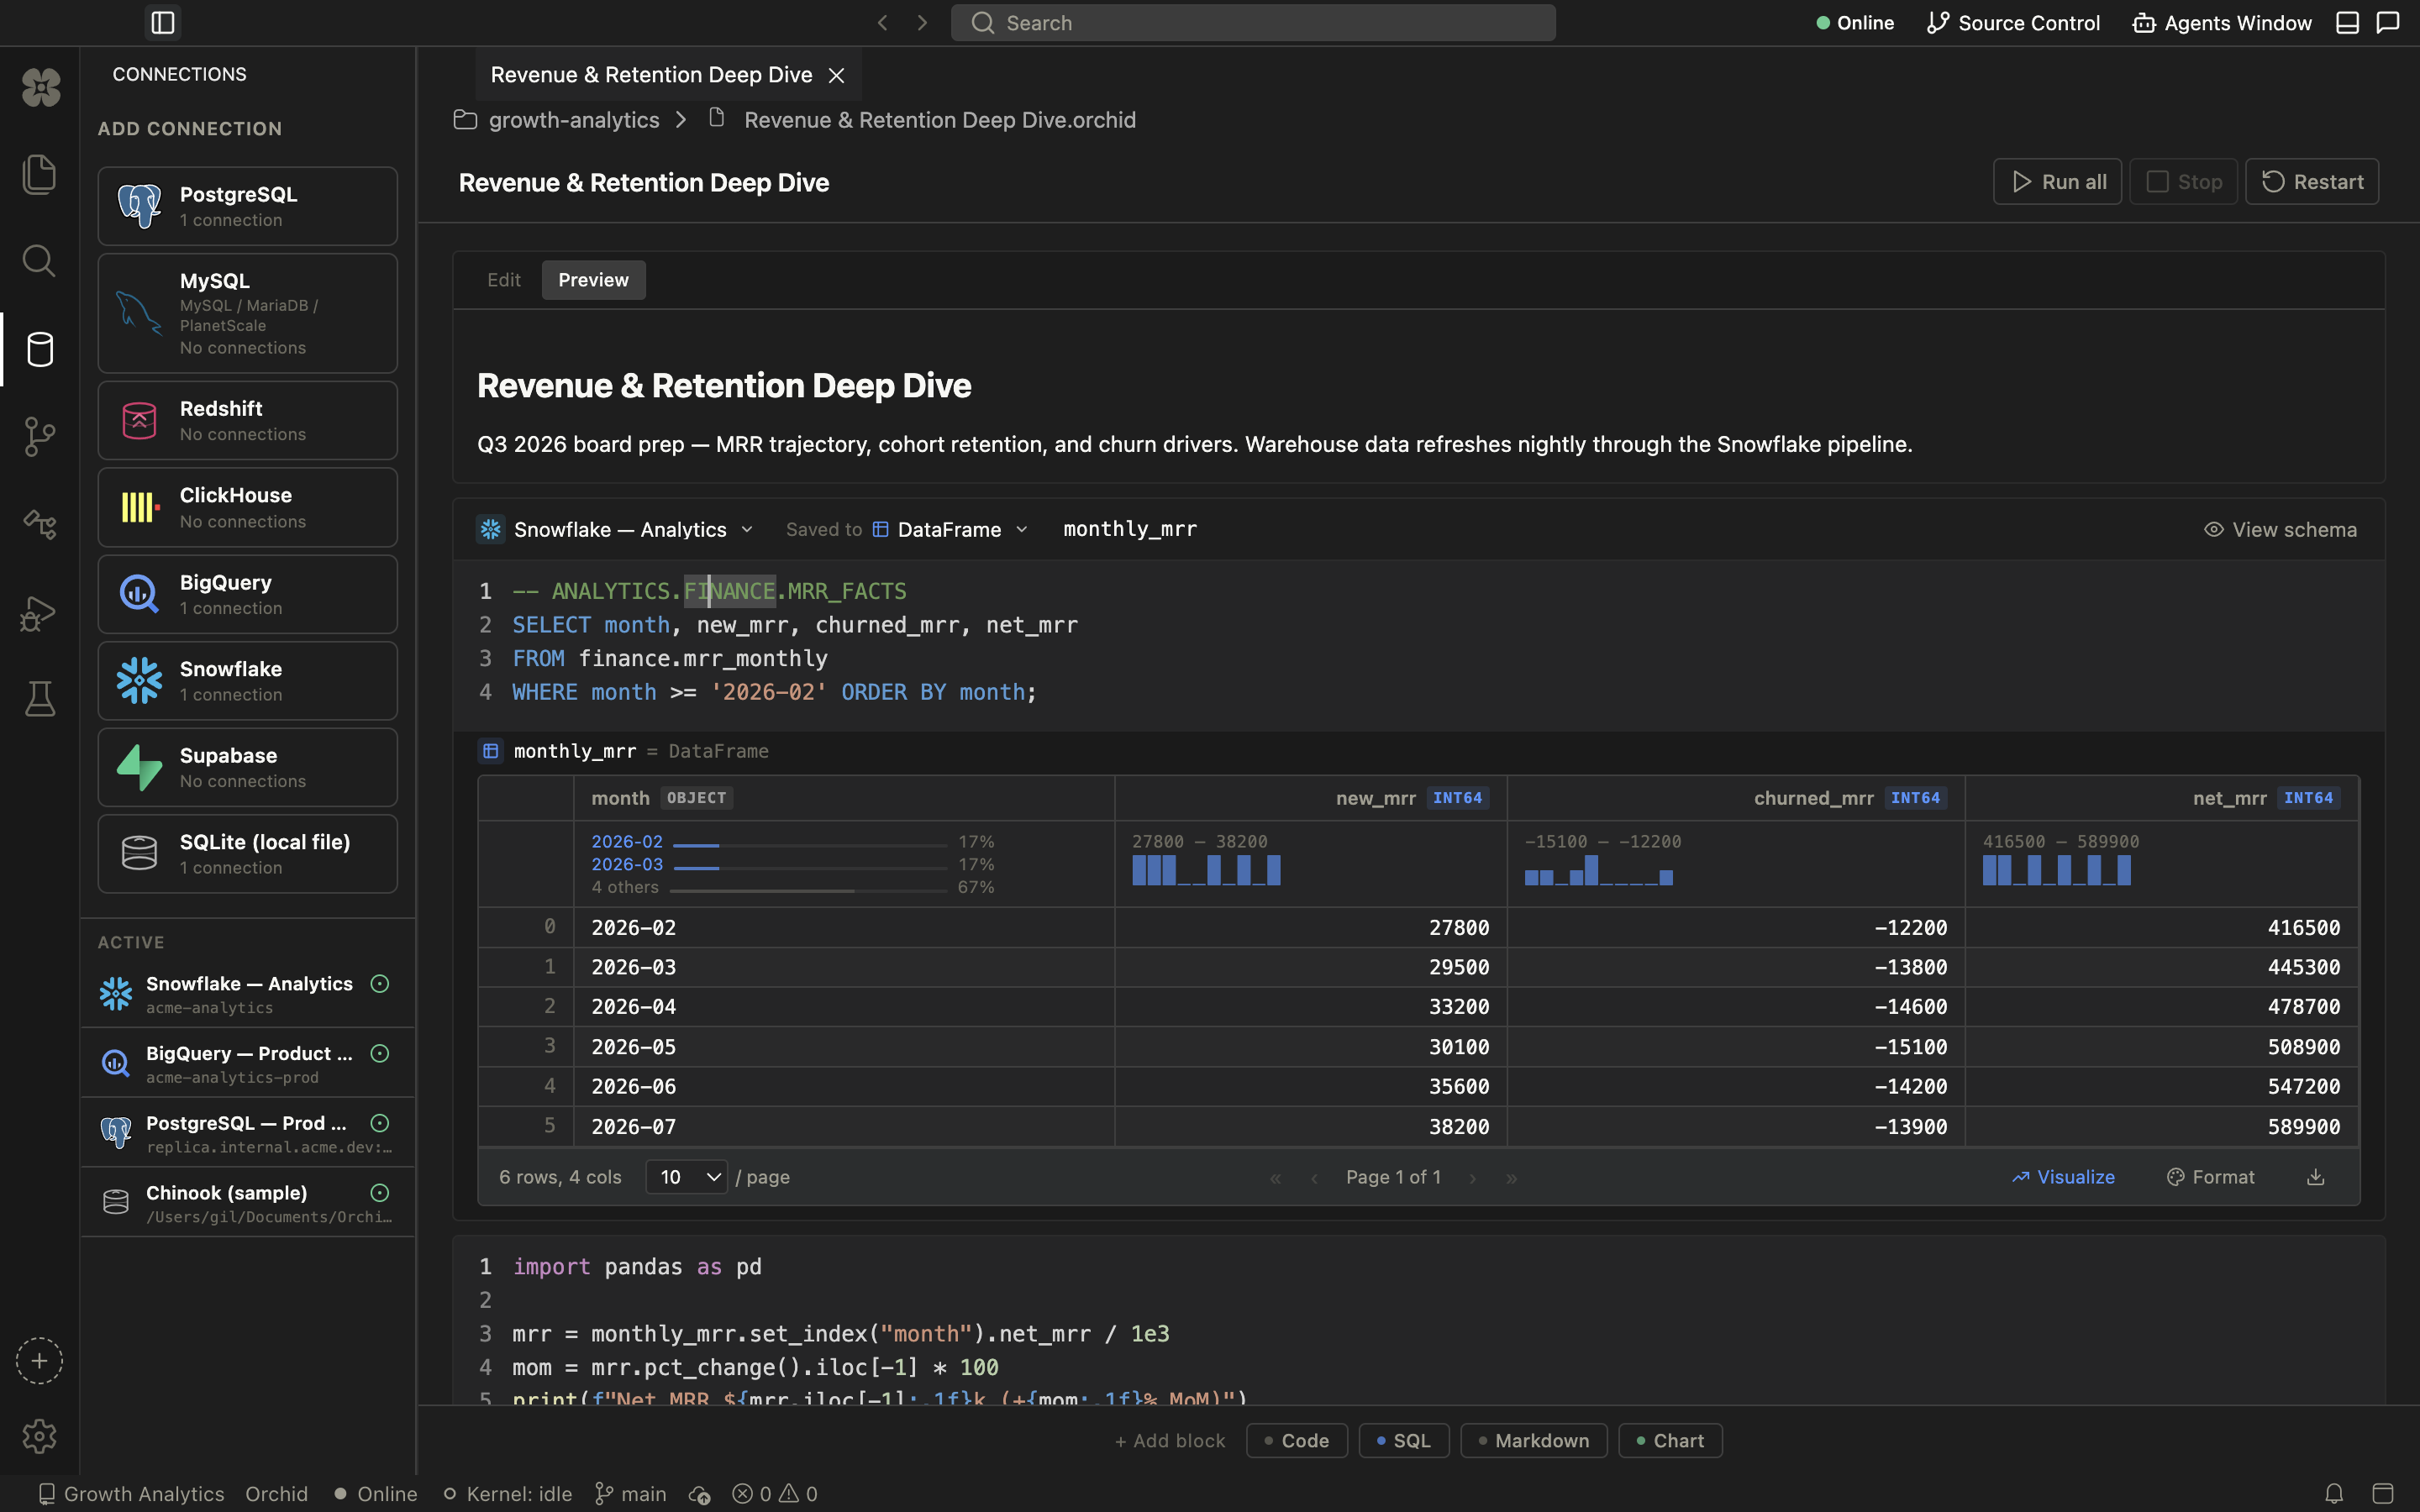
Task: Switch to the Edit tab
Action: [x=504, y=280]
